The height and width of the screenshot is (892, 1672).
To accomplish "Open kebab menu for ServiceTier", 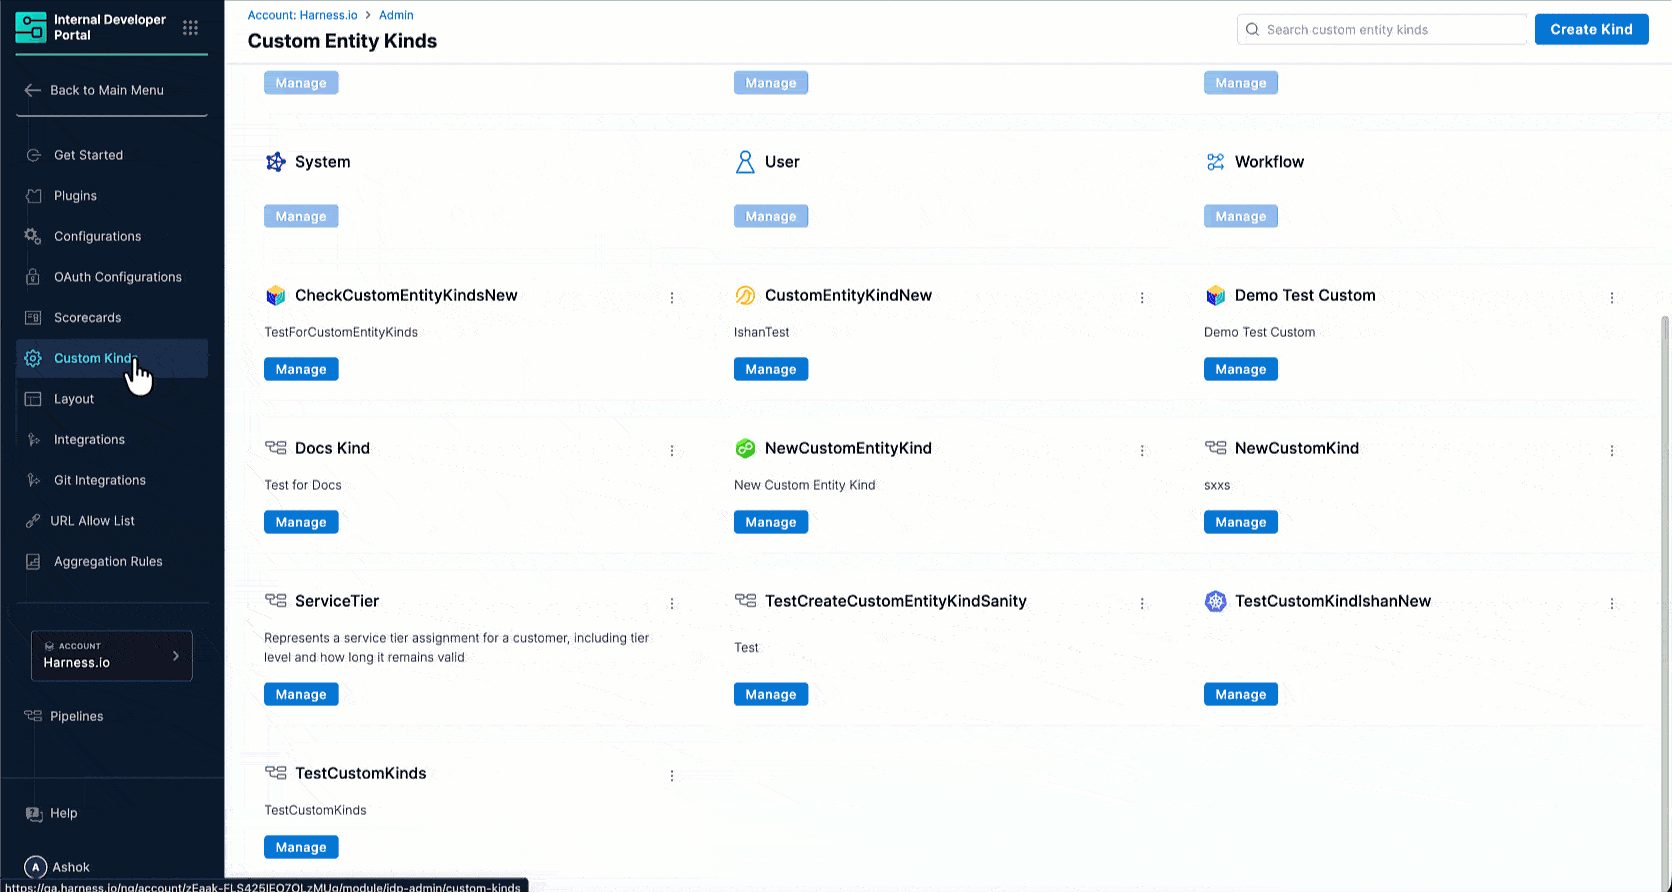I will click(672, 604).
